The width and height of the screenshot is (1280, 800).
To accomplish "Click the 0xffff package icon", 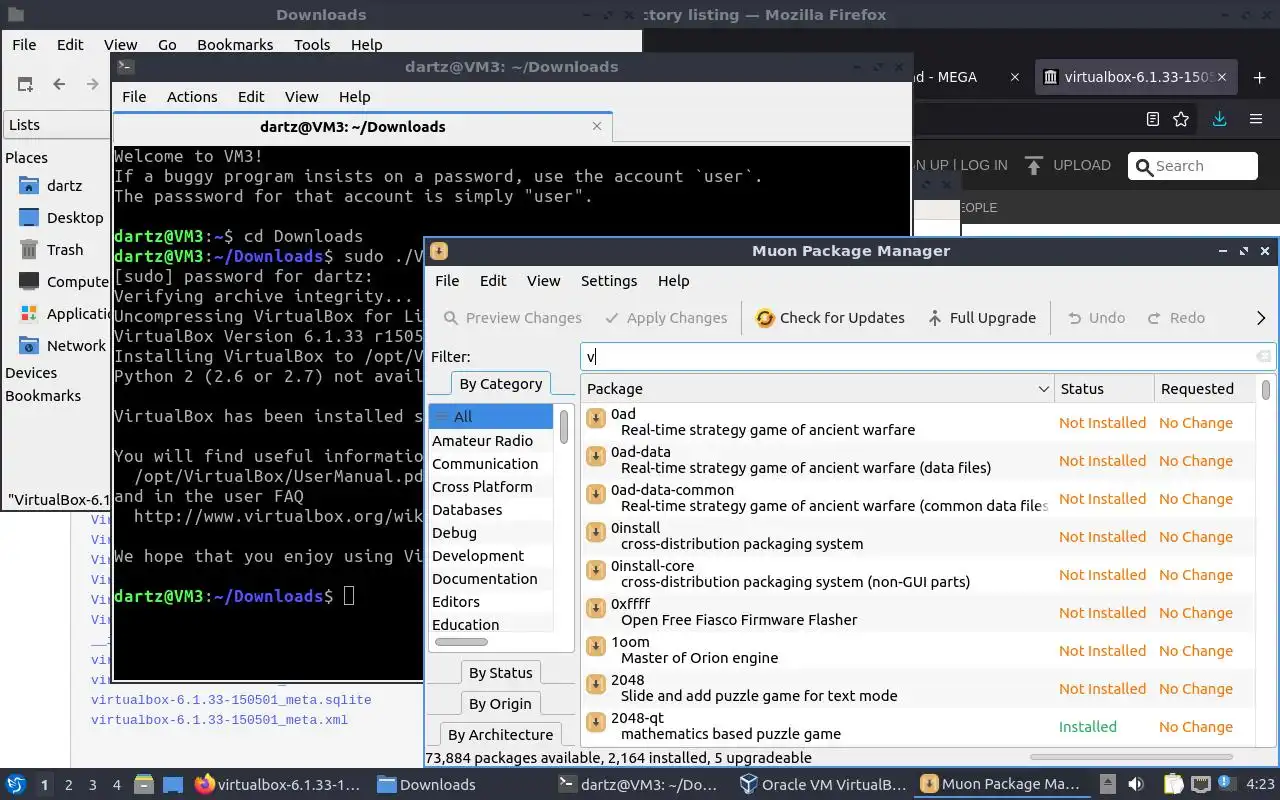I will 596,608.
